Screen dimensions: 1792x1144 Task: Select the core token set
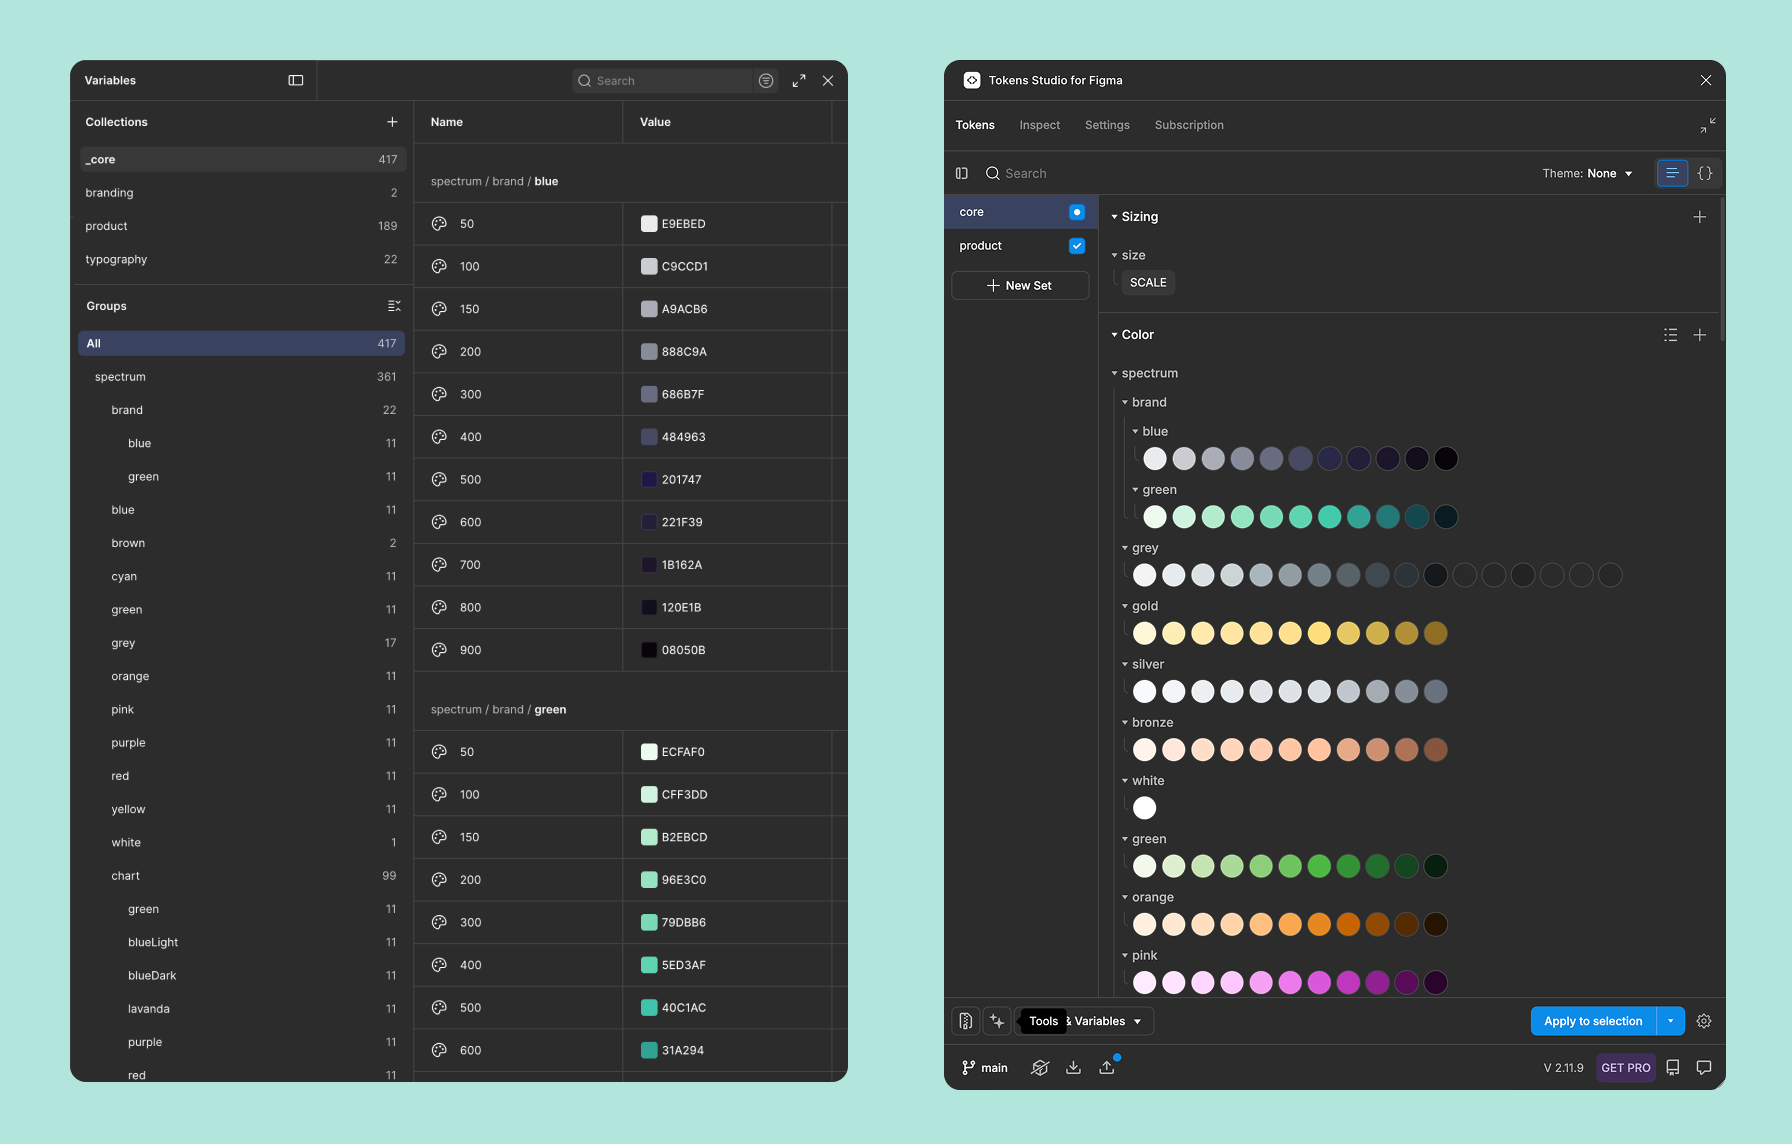pos(1021,212)
